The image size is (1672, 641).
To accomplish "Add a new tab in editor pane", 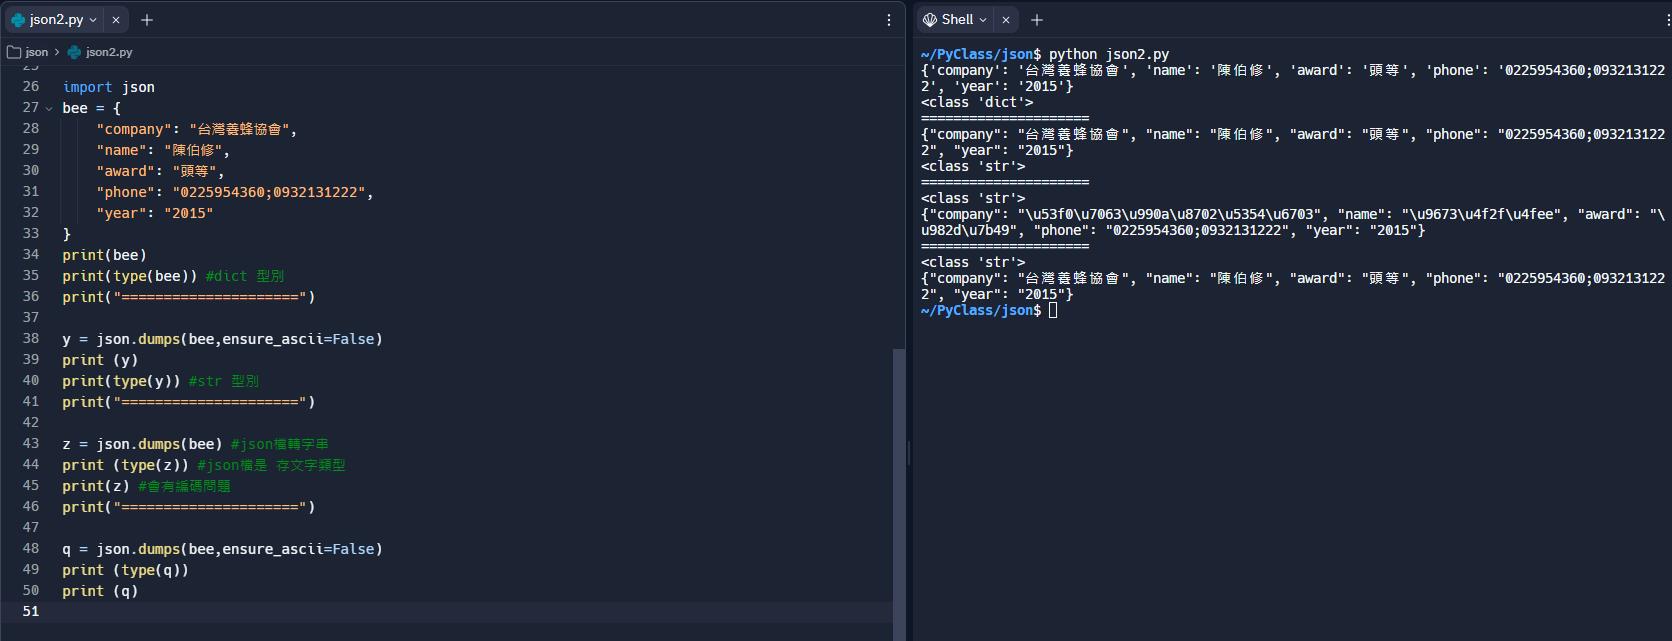I will [147, 20].
